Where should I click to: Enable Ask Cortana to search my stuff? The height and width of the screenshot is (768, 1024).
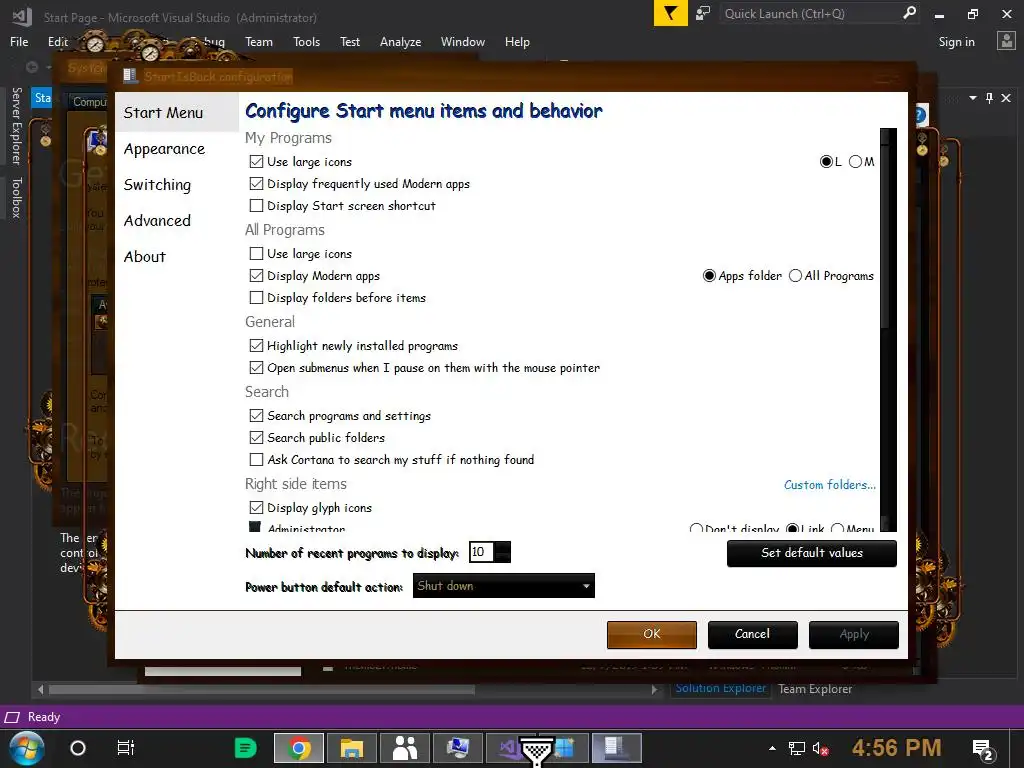click(x=257, y=460)
